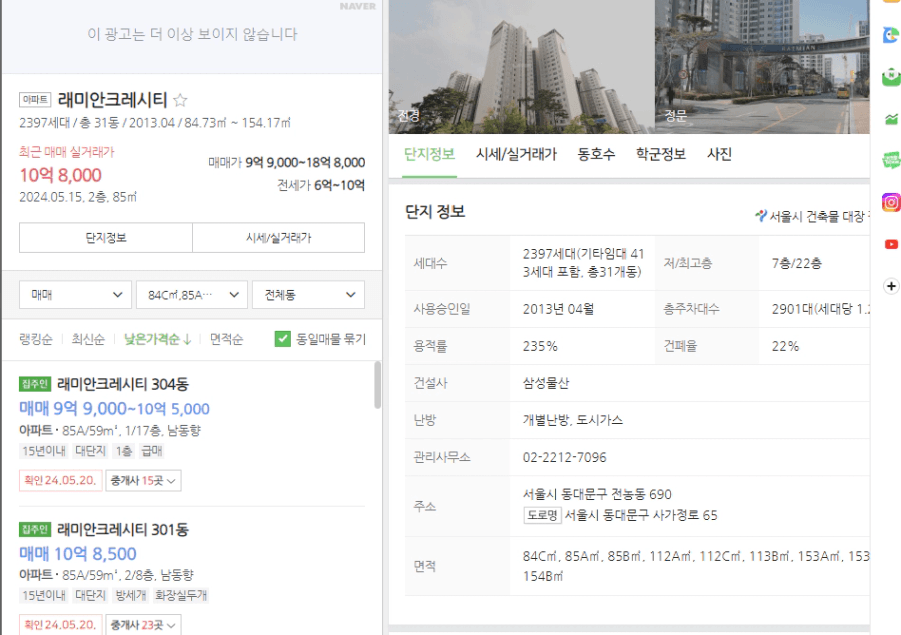Expand 중개사 15곳 broker list
The height and width of the screenshot is (635, 901).
[x=143, y=480]
